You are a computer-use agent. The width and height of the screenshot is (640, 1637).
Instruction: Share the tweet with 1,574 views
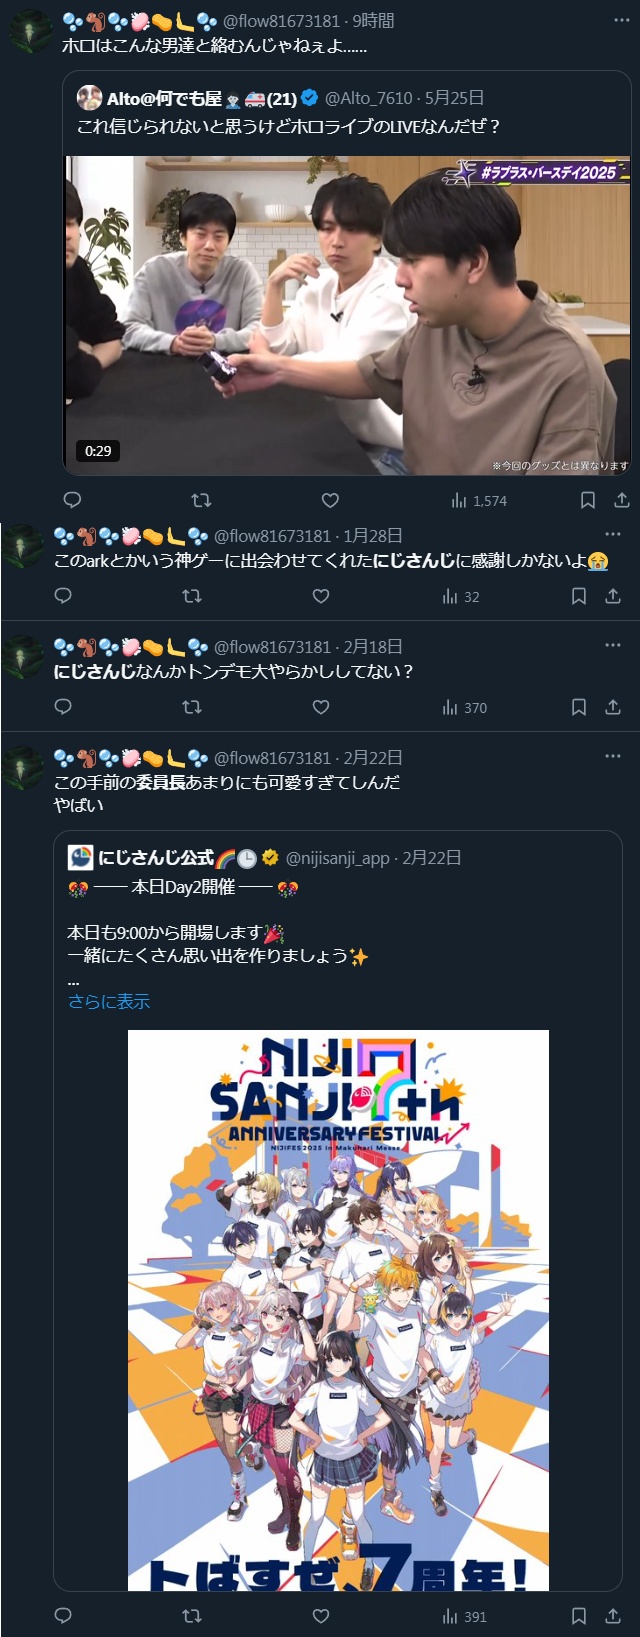coord(622,500)
